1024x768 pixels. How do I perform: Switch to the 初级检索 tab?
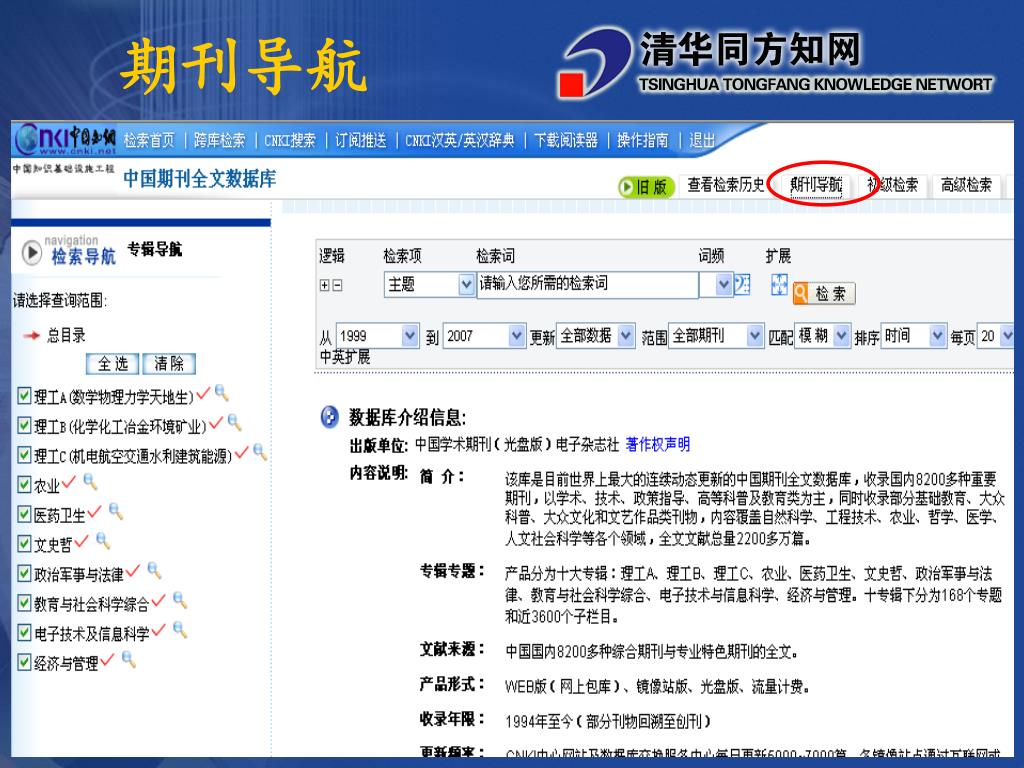point(893,185)
